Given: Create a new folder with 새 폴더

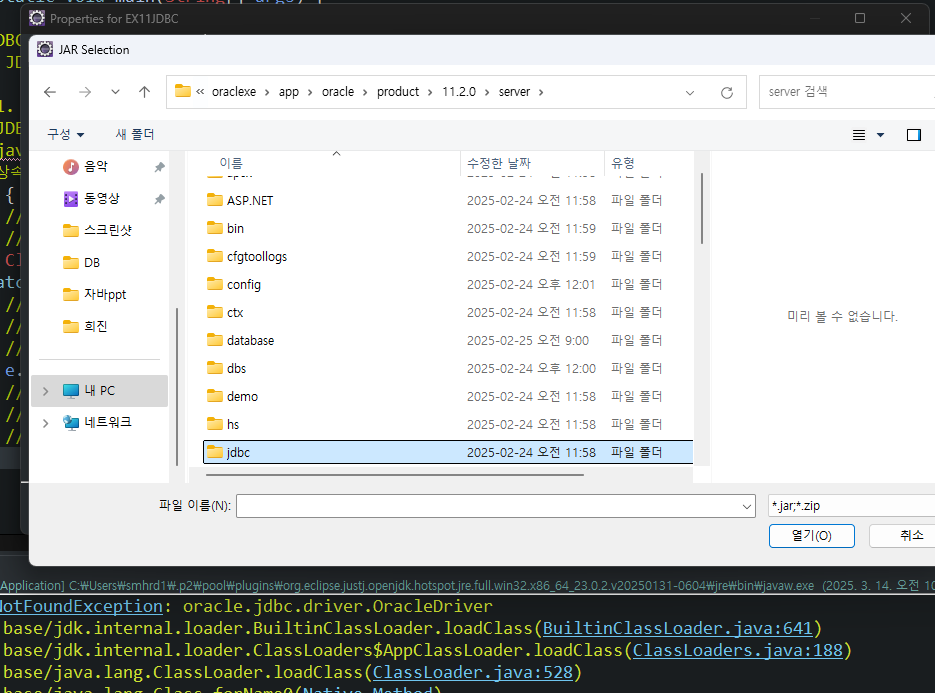Looking at the screenshot, I should 135,134.
